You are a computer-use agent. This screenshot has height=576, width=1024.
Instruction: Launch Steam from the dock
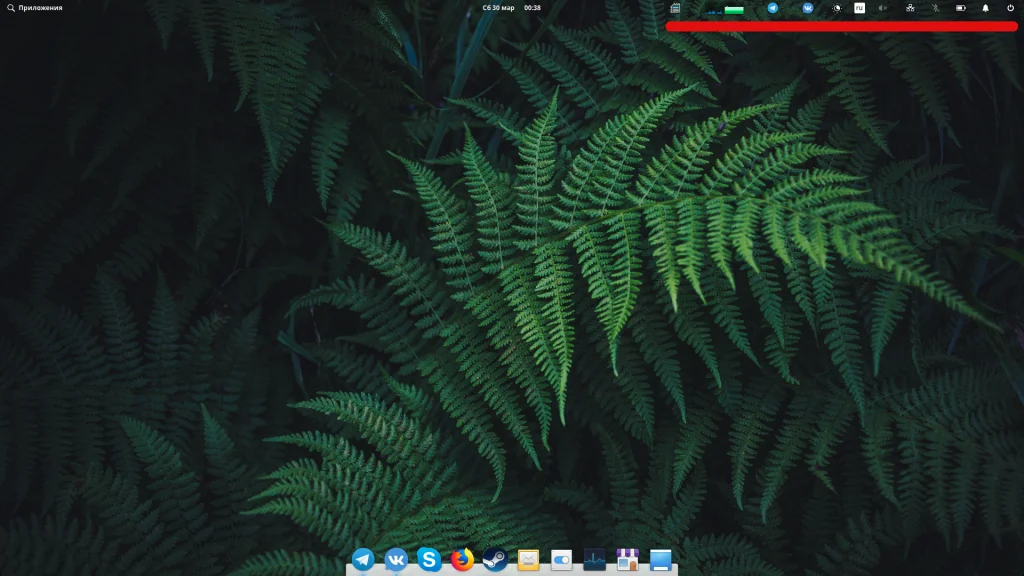[495, 559]
